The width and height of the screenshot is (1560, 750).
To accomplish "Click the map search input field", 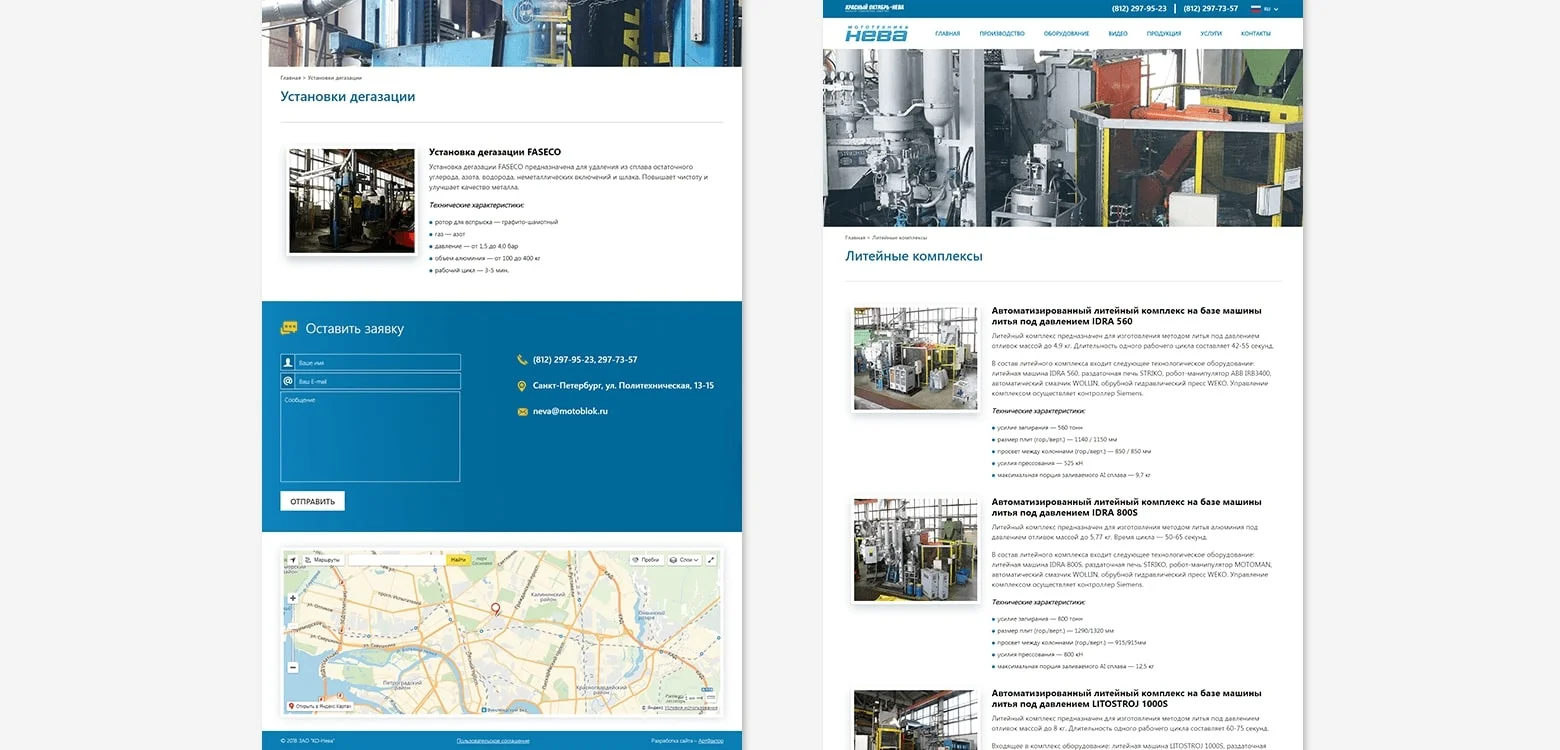I will pyautogui.click(x=396, y=560).
